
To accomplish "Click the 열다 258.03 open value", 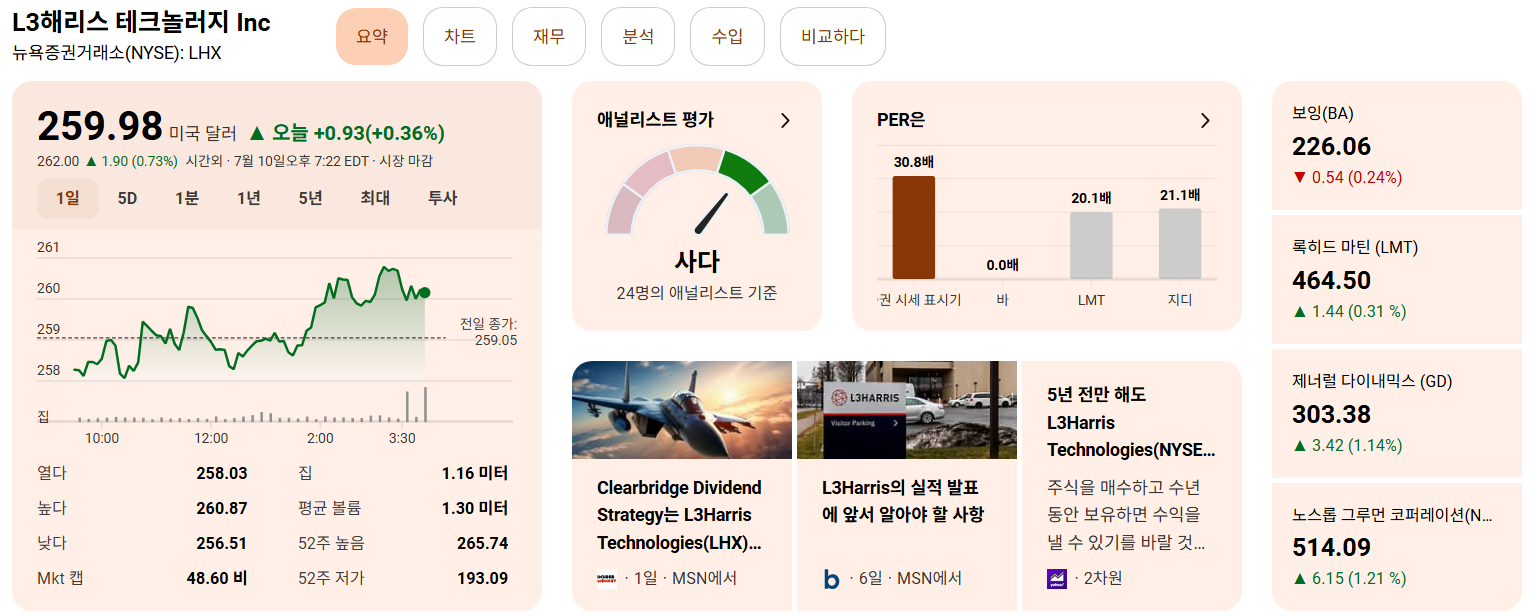I will pyautogui.click(x=222, y=473).
